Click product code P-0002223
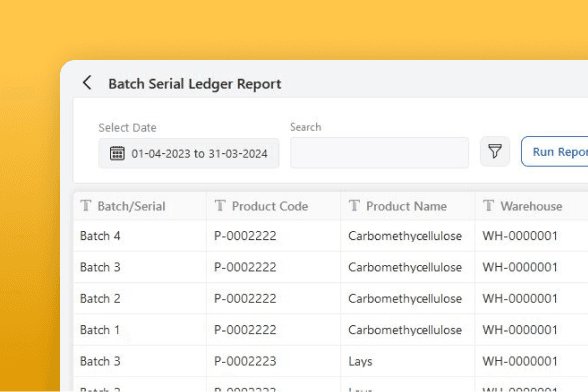The width and height of the screenshot is (588, 392). (245, 361)
